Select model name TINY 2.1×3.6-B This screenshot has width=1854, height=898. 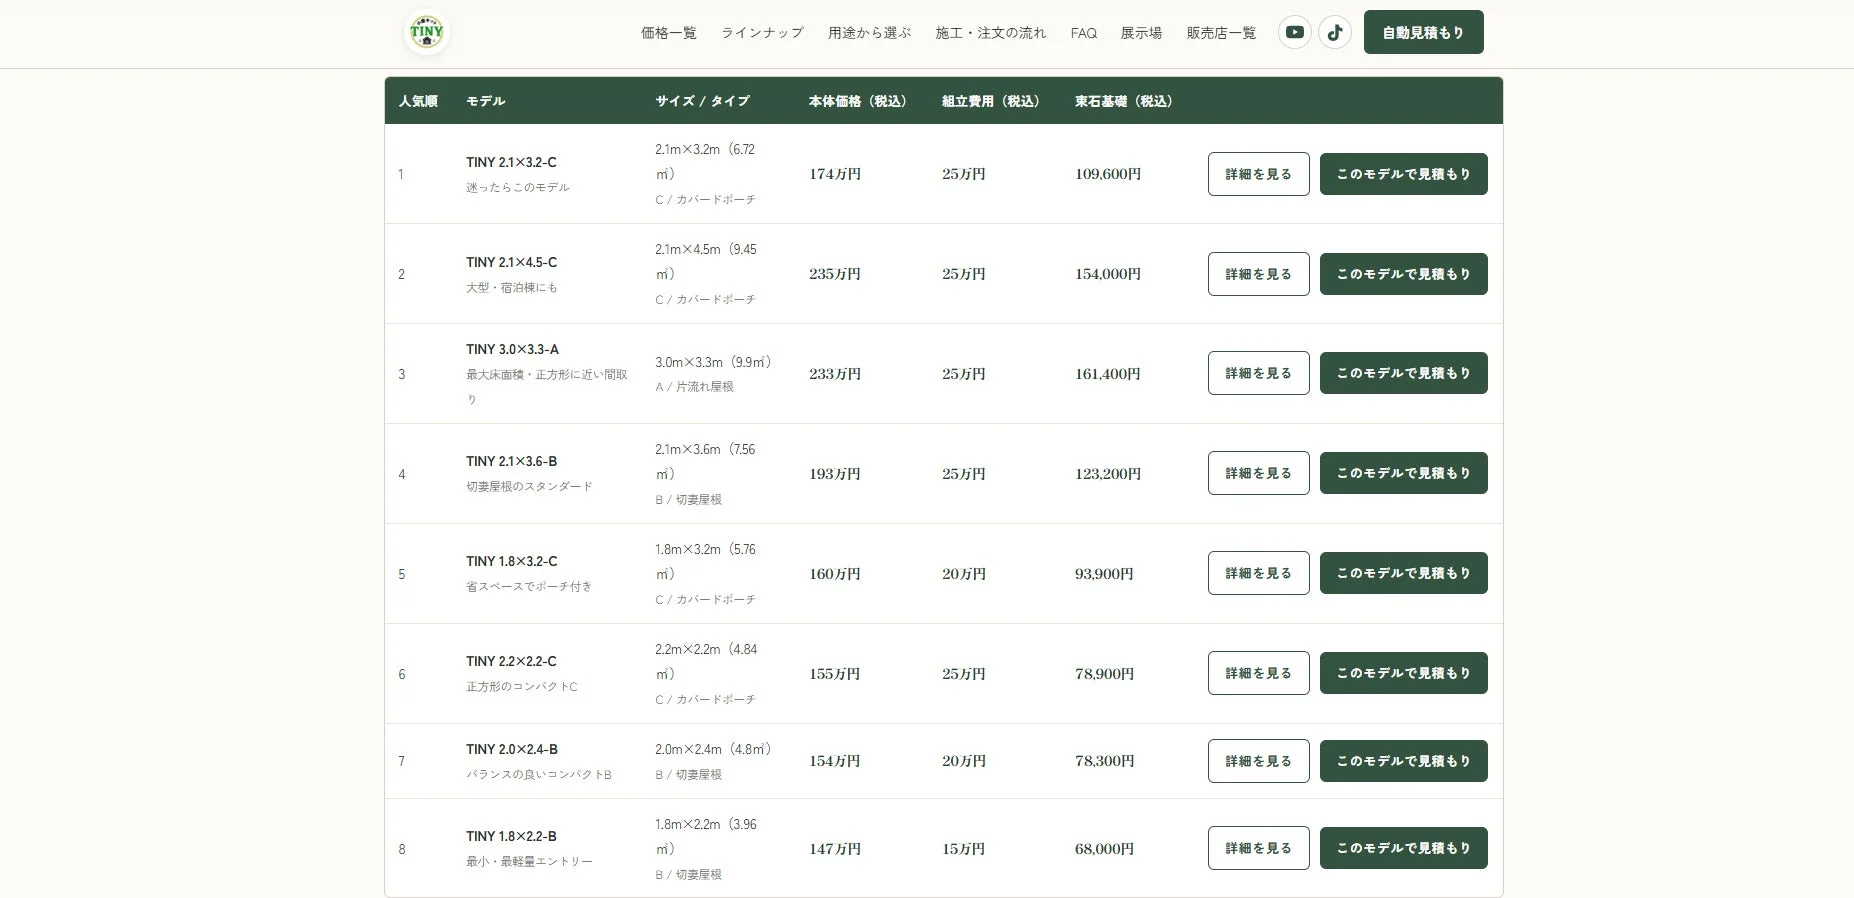coord(511,461)
